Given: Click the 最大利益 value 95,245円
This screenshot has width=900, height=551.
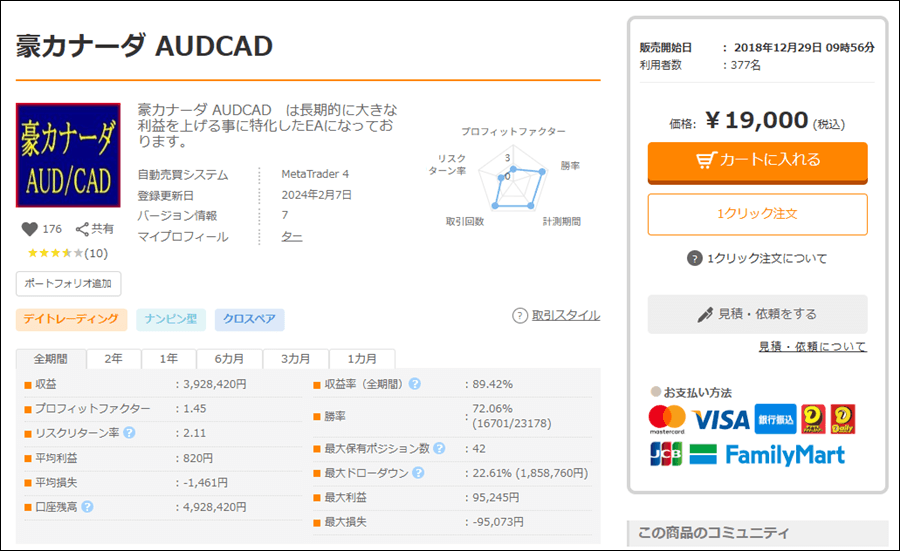Looking at the screenshot, I should tap(495, 498).
